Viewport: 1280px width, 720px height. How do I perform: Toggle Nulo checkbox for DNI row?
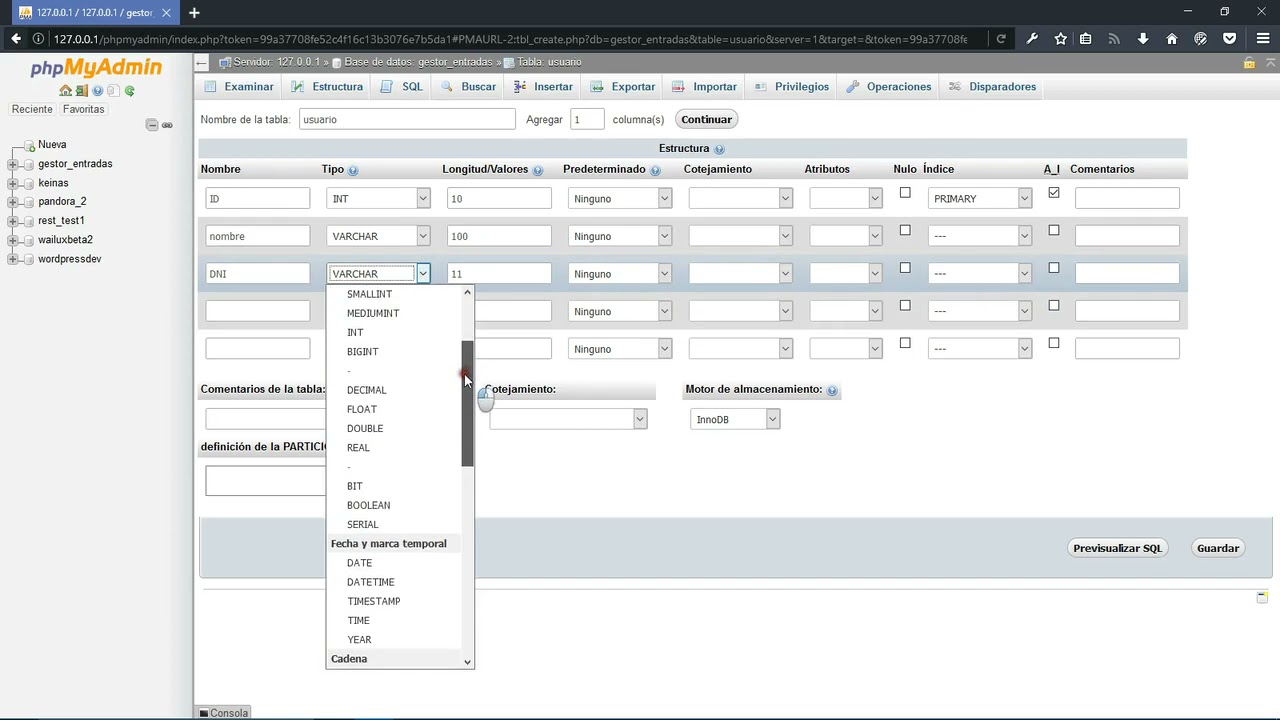[x=905, y=268]
